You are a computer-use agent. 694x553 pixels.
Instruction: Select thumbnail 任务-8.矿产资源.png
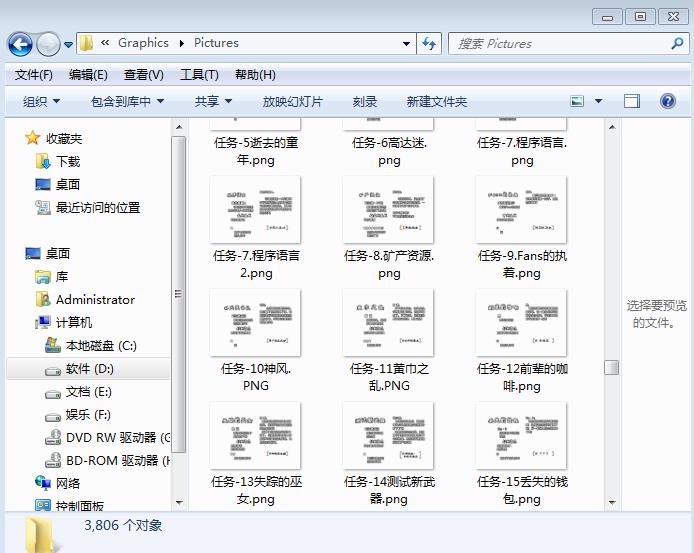[388, 209]
